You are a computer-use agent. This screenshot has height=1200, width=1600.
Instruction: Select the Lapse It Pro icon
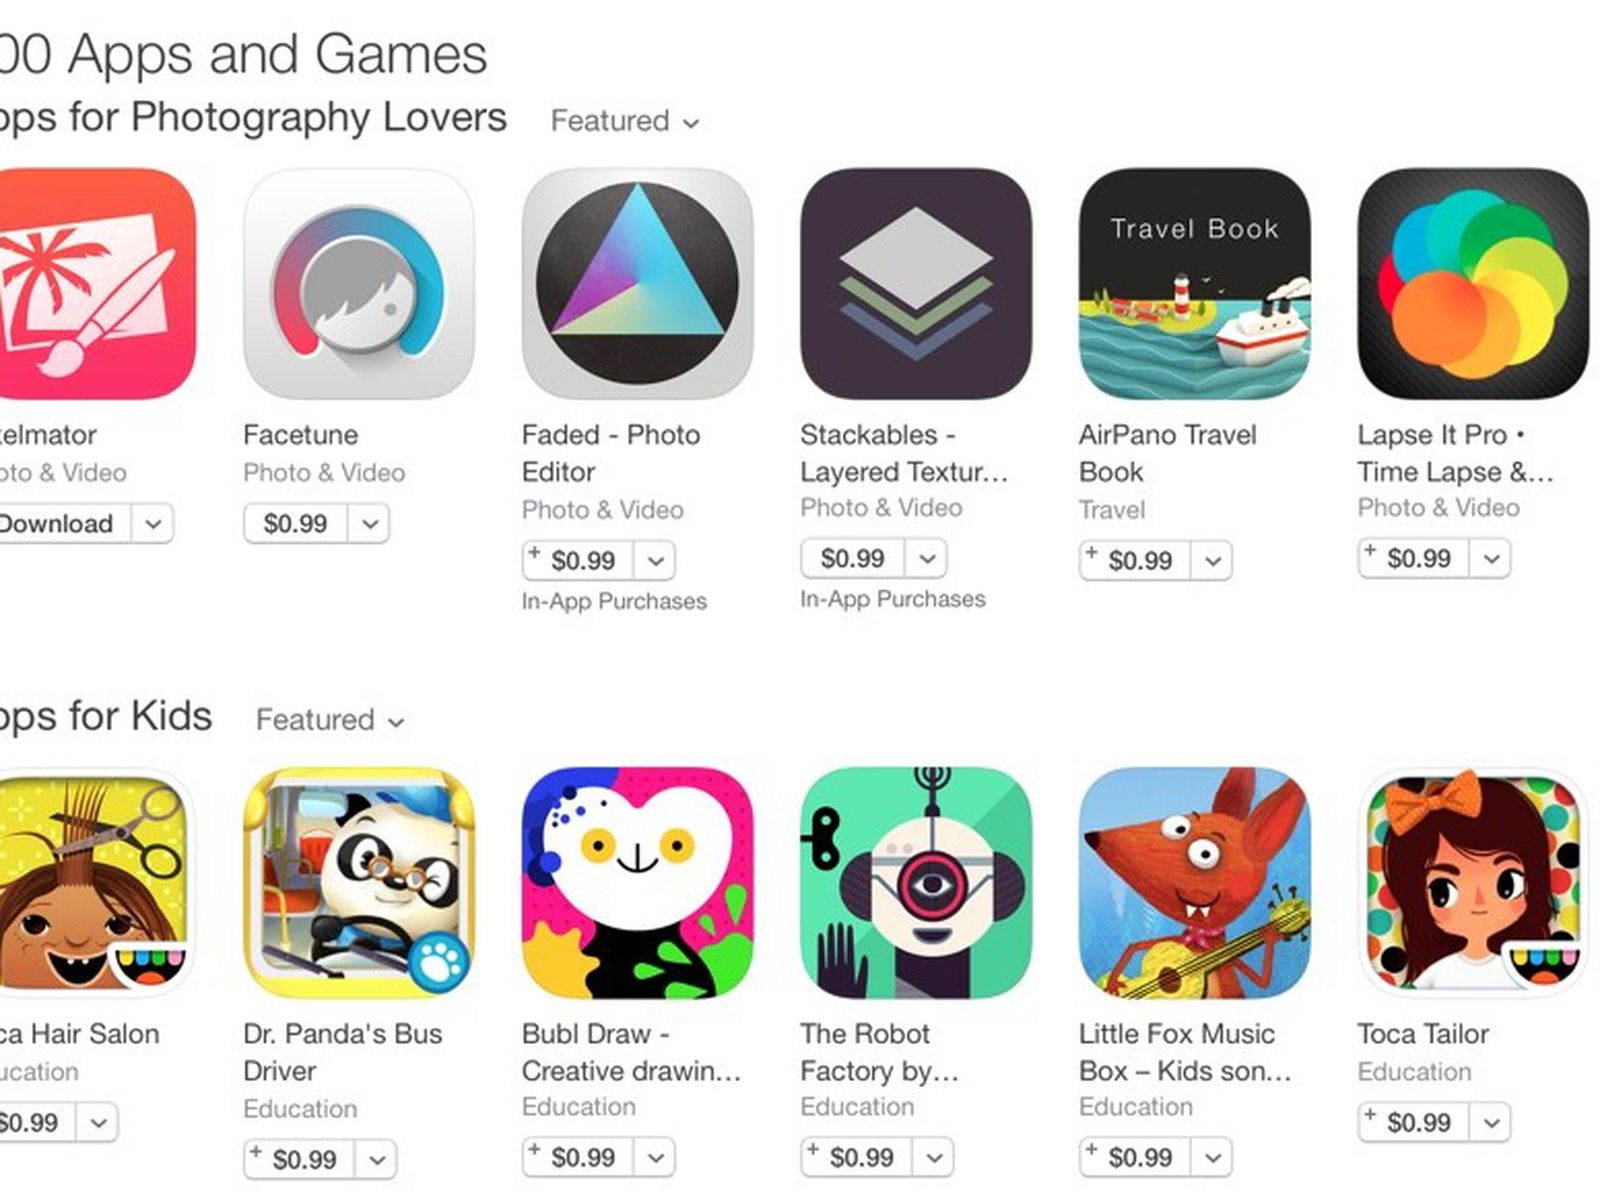1473,284
